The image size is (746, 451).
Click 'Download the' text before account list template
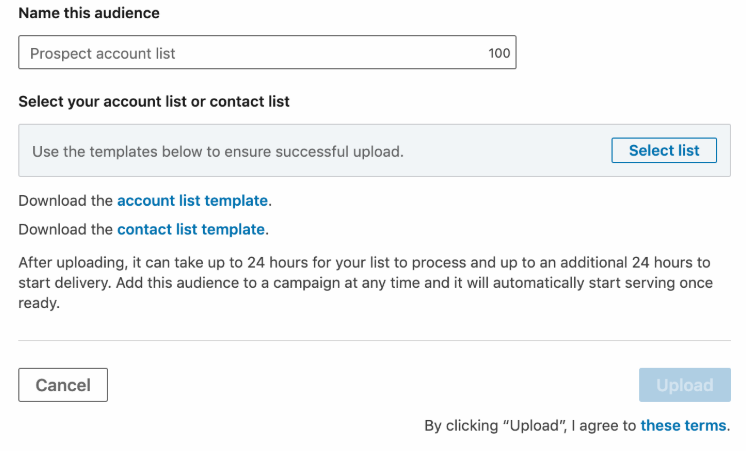[65, 201]
